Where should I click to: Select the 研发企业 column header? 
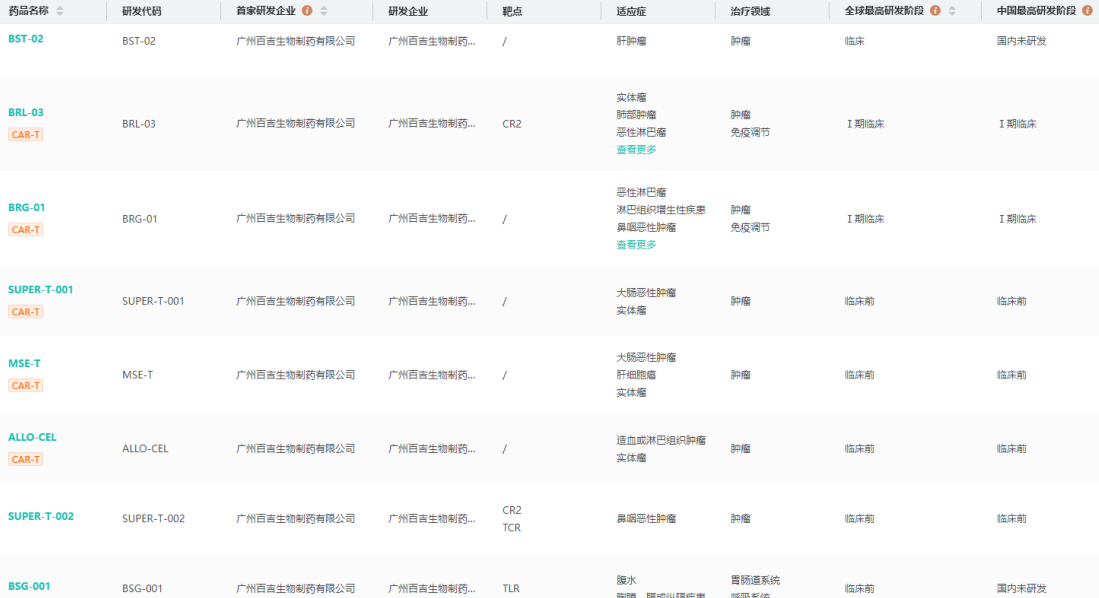click(408, 11)
